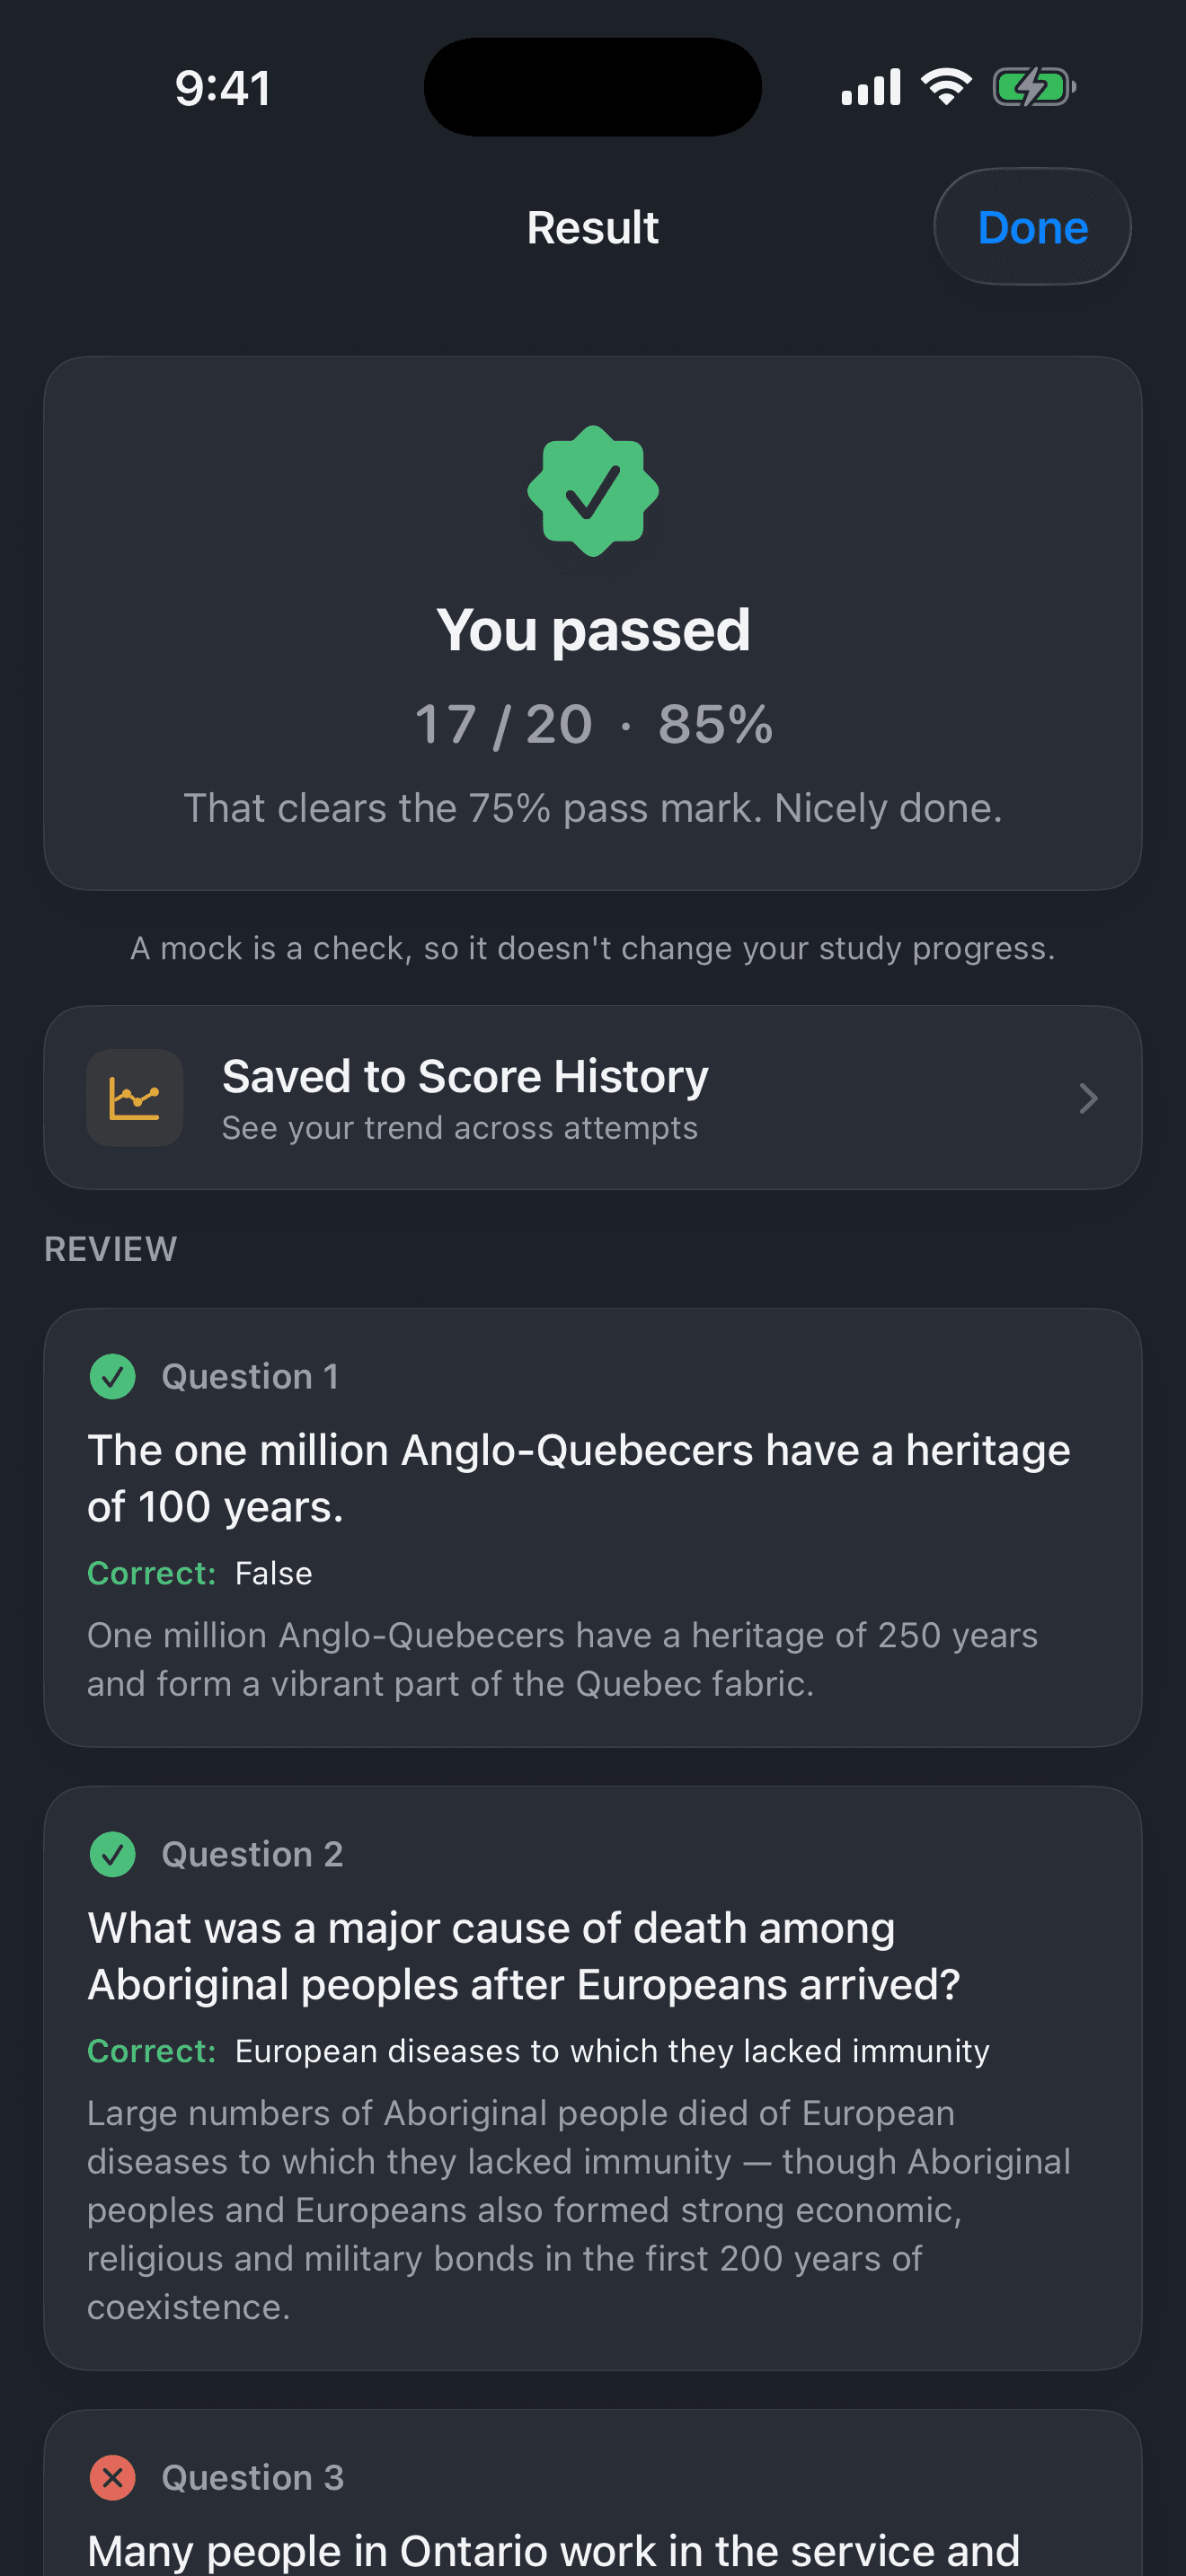
Task: Tap the status bar clock
Action: click(x=223, y=88)
